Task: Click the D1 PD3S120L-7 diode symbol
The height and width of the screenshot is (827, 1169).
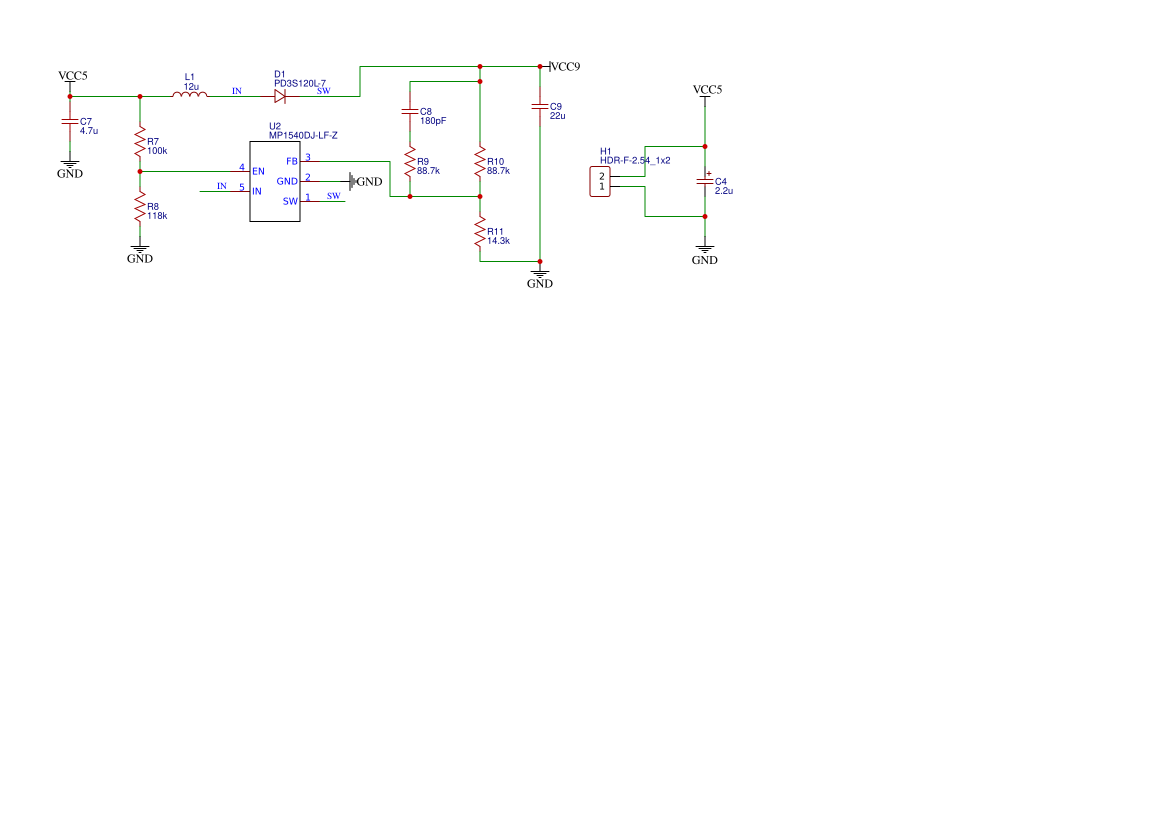Action: pos(280,96)
